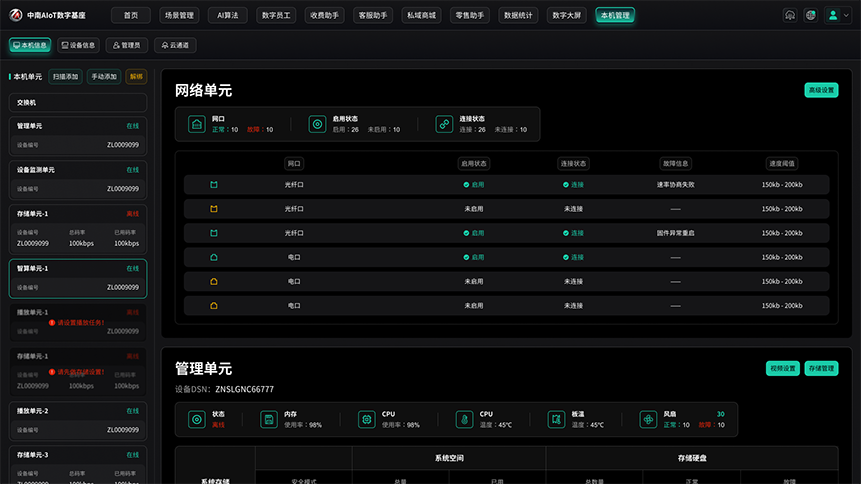Image resolution: width=861 pixels, height=484 pixels.
Task: Click the 存储管理 button
Action: 821,369
